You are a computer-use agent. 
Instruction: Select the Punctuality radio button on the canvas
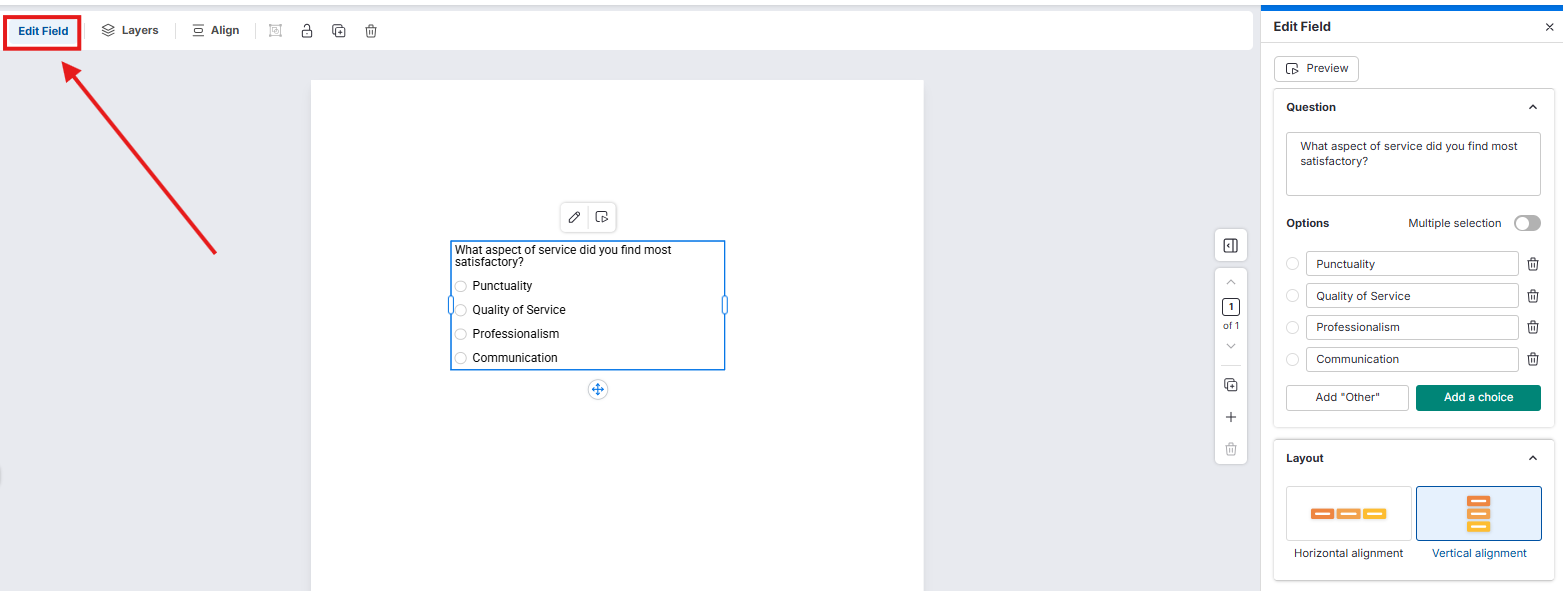(x=460, y=286)
